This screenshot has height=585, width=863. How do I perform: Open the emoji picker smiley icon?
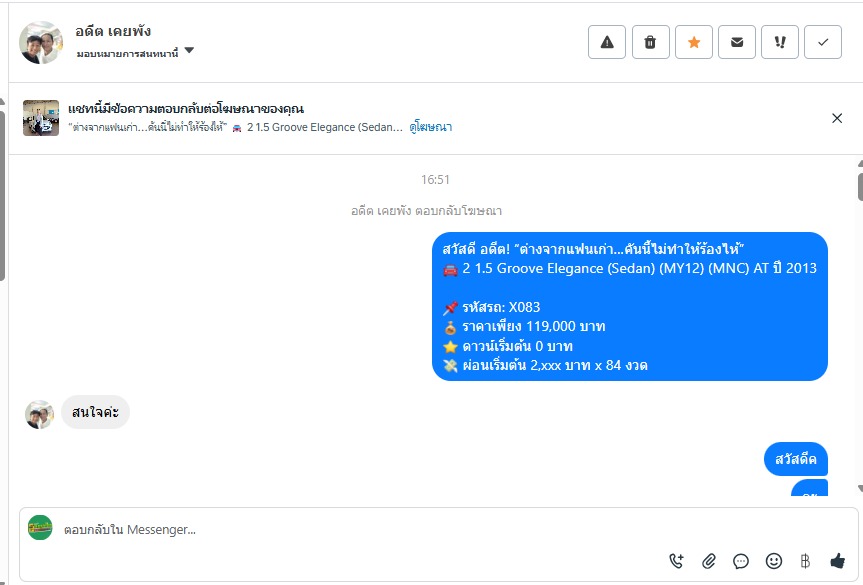pos(773,561)
